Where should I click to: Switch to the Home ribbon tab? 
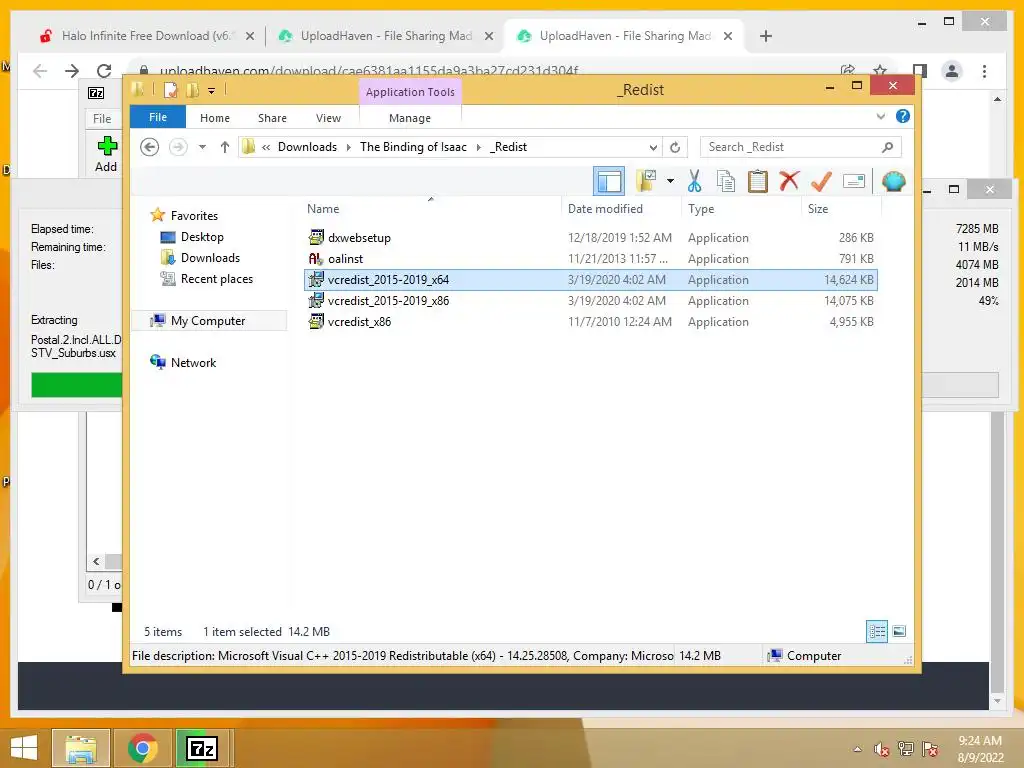pyautogui.click(x=215, y=118)
